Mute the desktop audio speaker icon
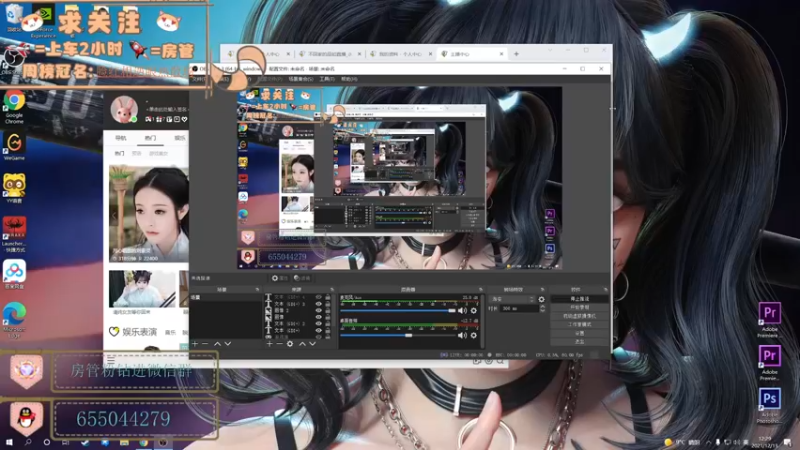This screenshot has width=800, height=450. [462, 335]
